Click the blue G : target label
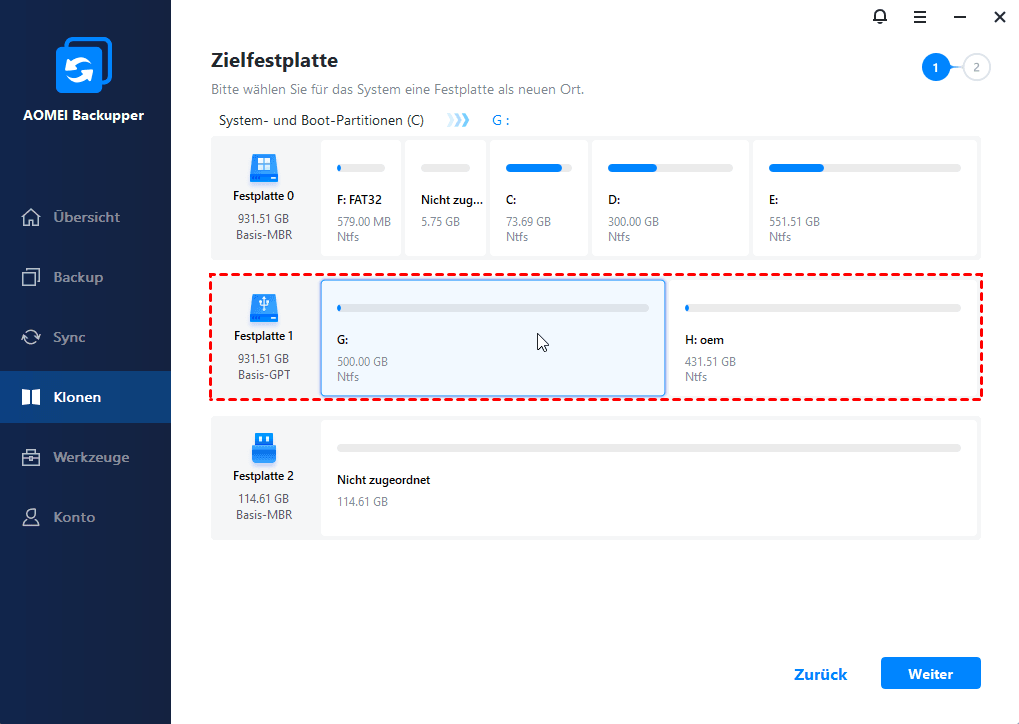The width and height of the screenshot is (1019, 724). pyautogui.click(x=500, y=120)
